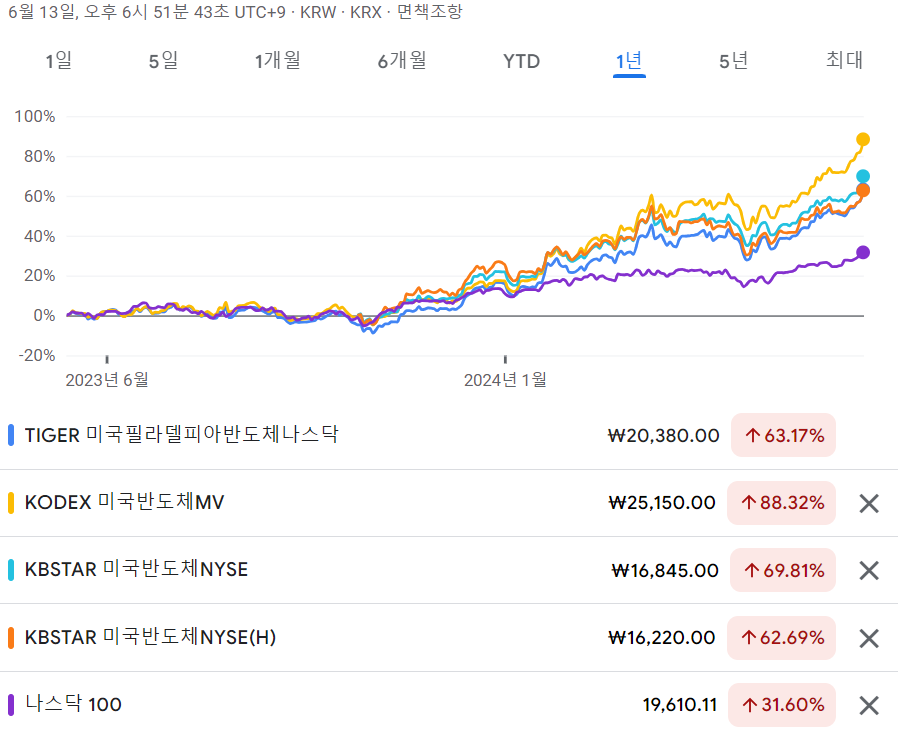Select the 1개월 time range tab

tap(278, 61)
